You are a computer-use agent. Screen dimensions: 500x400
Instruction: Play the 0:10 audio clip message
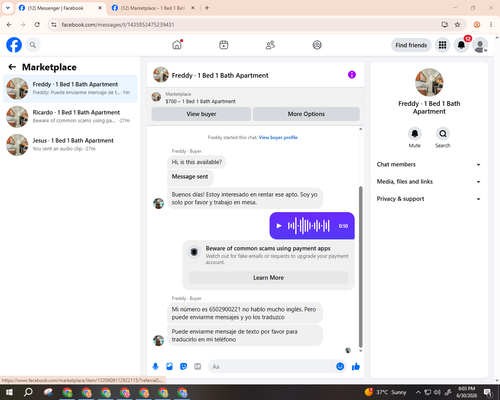[x=279, y=226]
